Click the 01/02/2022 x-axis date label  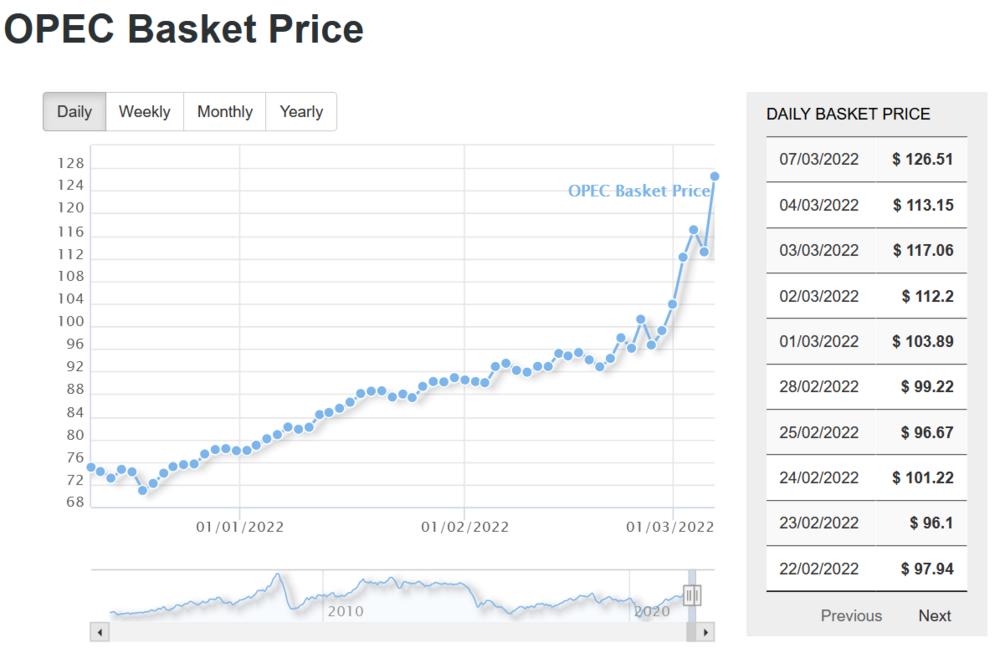coord(464,527)
